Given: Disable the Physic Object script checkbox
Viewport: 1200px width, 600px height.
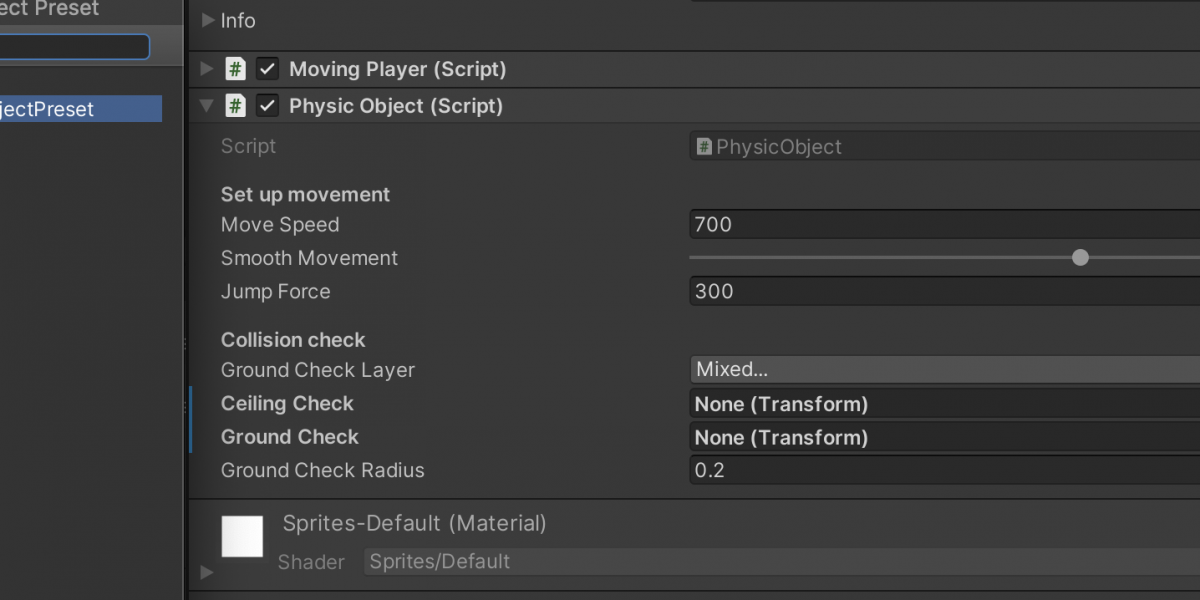Looking at the screenshot, I should (267, 106).
